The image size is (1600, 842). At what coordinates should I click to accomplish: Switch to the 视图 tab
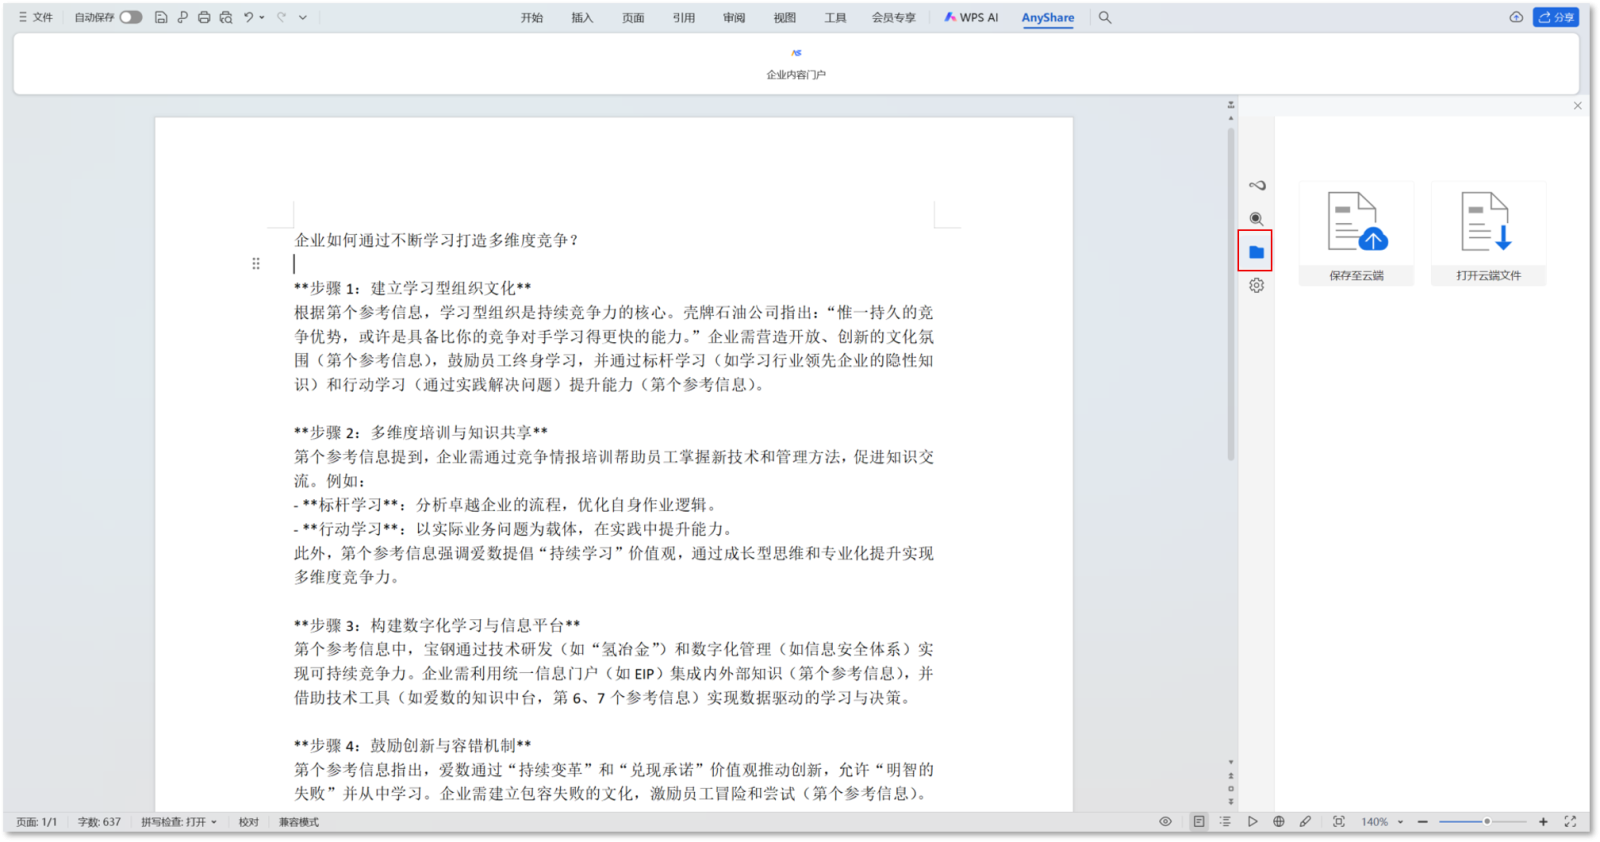(785, 17)
